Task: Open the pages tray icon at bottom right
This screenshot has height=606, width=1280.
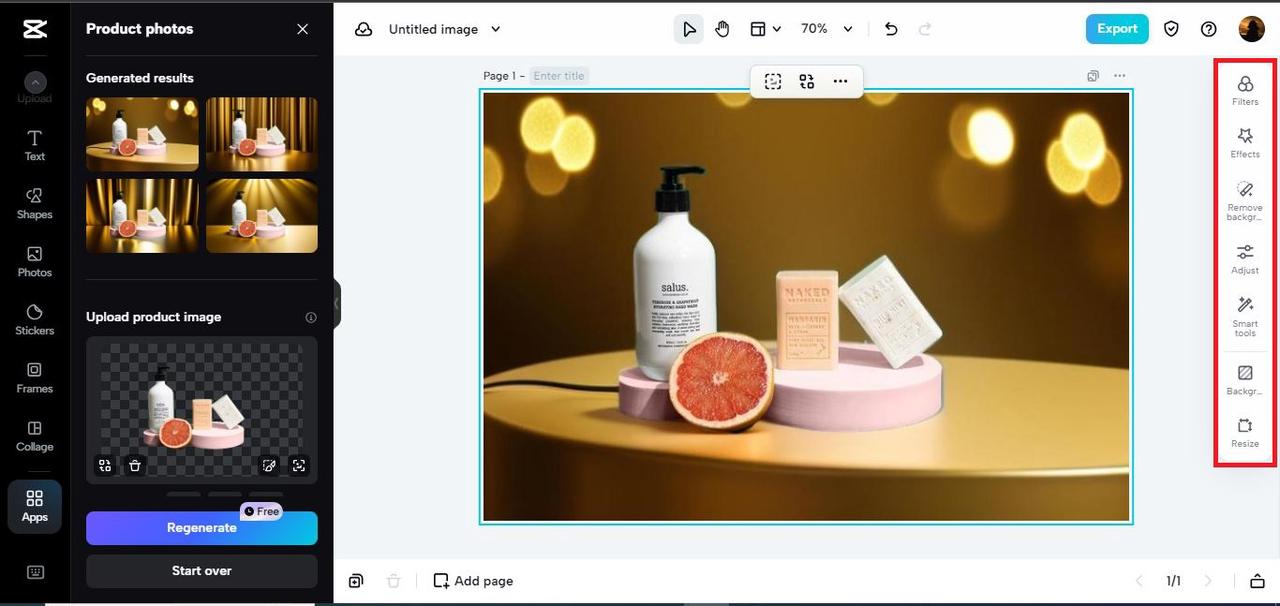Action: point(1257,581)
